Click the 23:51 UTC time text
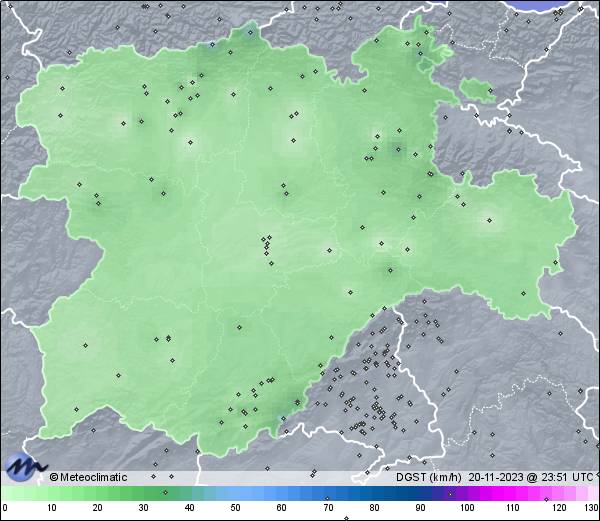The width and height of the screenshot is (600, 521). click(x=566, y=477)
